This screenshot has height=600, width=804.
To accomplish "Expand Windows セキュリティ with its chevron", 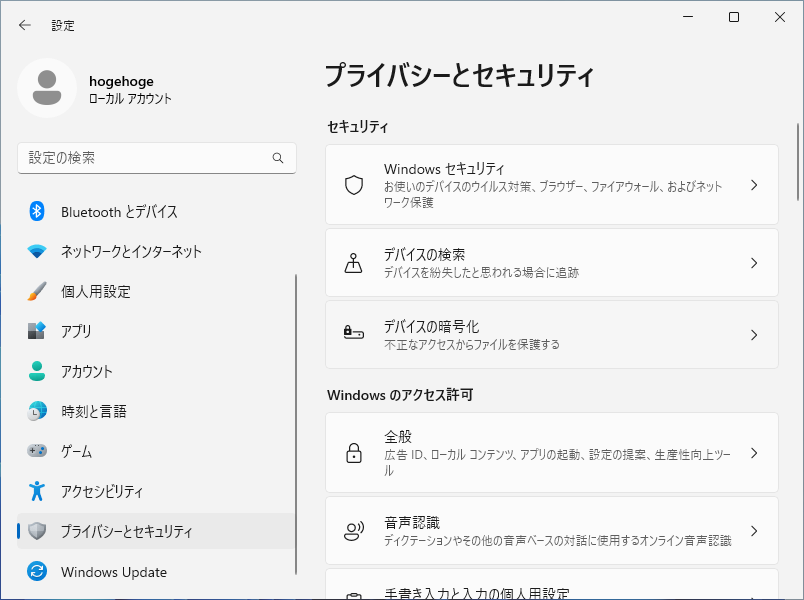I will (754, 185).
